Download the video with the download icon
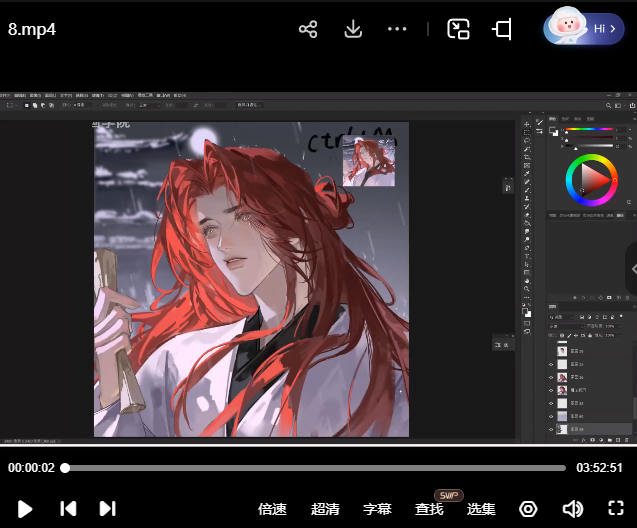This screenshot has height=528, width=637. click(353, 29)
